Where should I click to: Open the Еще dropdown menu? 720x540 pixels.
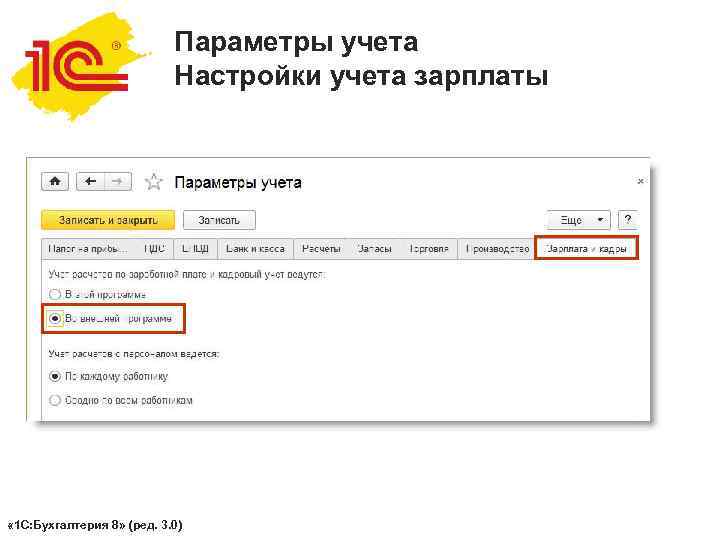(x=579, y=220)
